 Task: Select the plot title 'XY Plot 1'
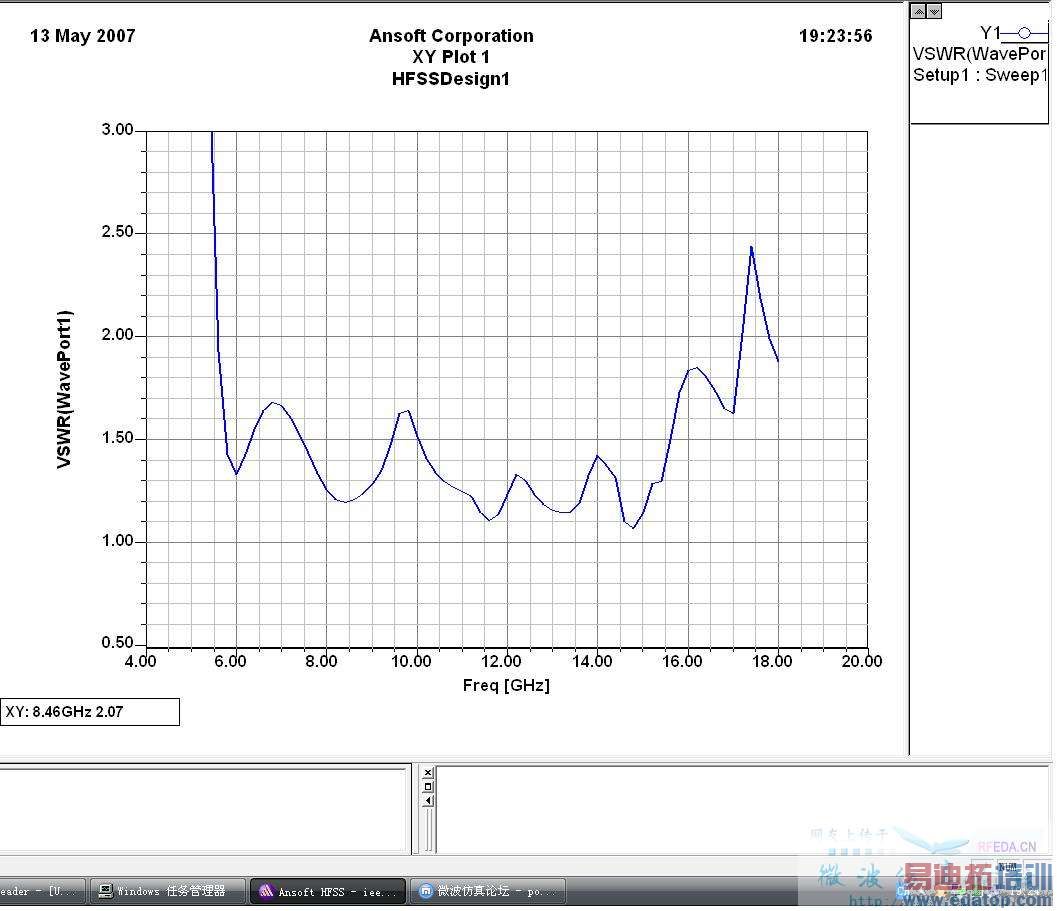point(451,57)
